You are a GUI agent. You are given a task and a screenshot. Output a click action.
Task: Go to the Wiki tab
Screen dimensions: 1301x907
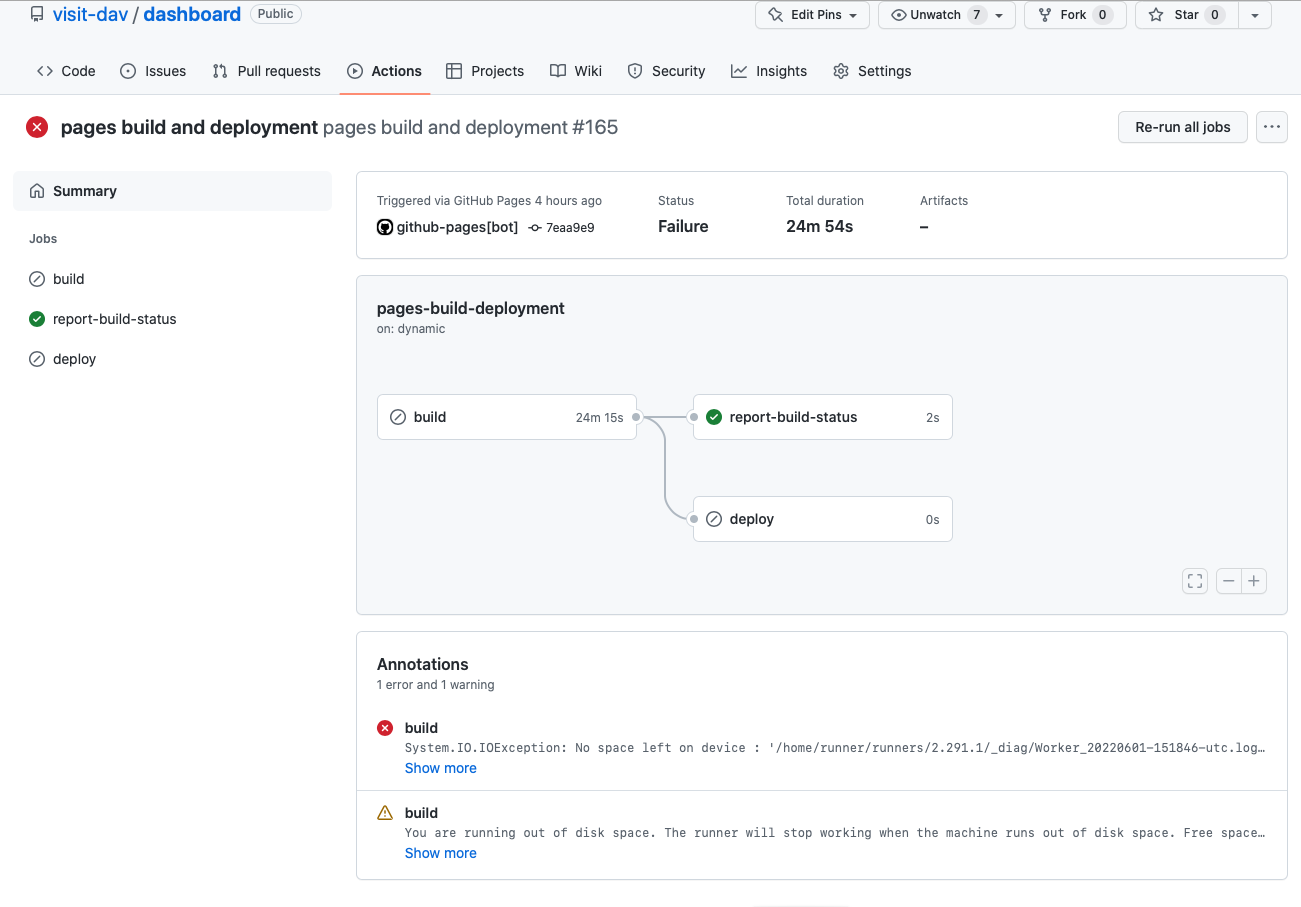[x=576, y=71]
